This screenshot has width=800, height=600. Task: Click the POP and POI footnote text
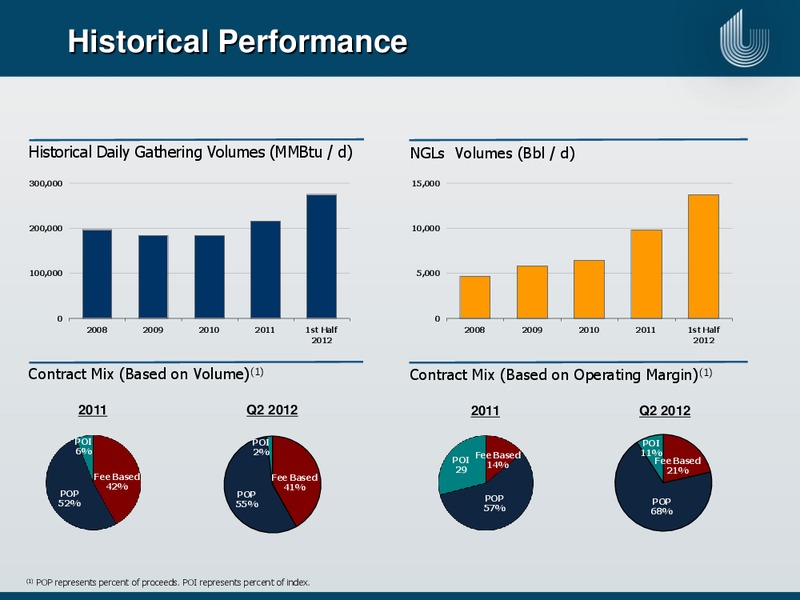pos(168,582)
